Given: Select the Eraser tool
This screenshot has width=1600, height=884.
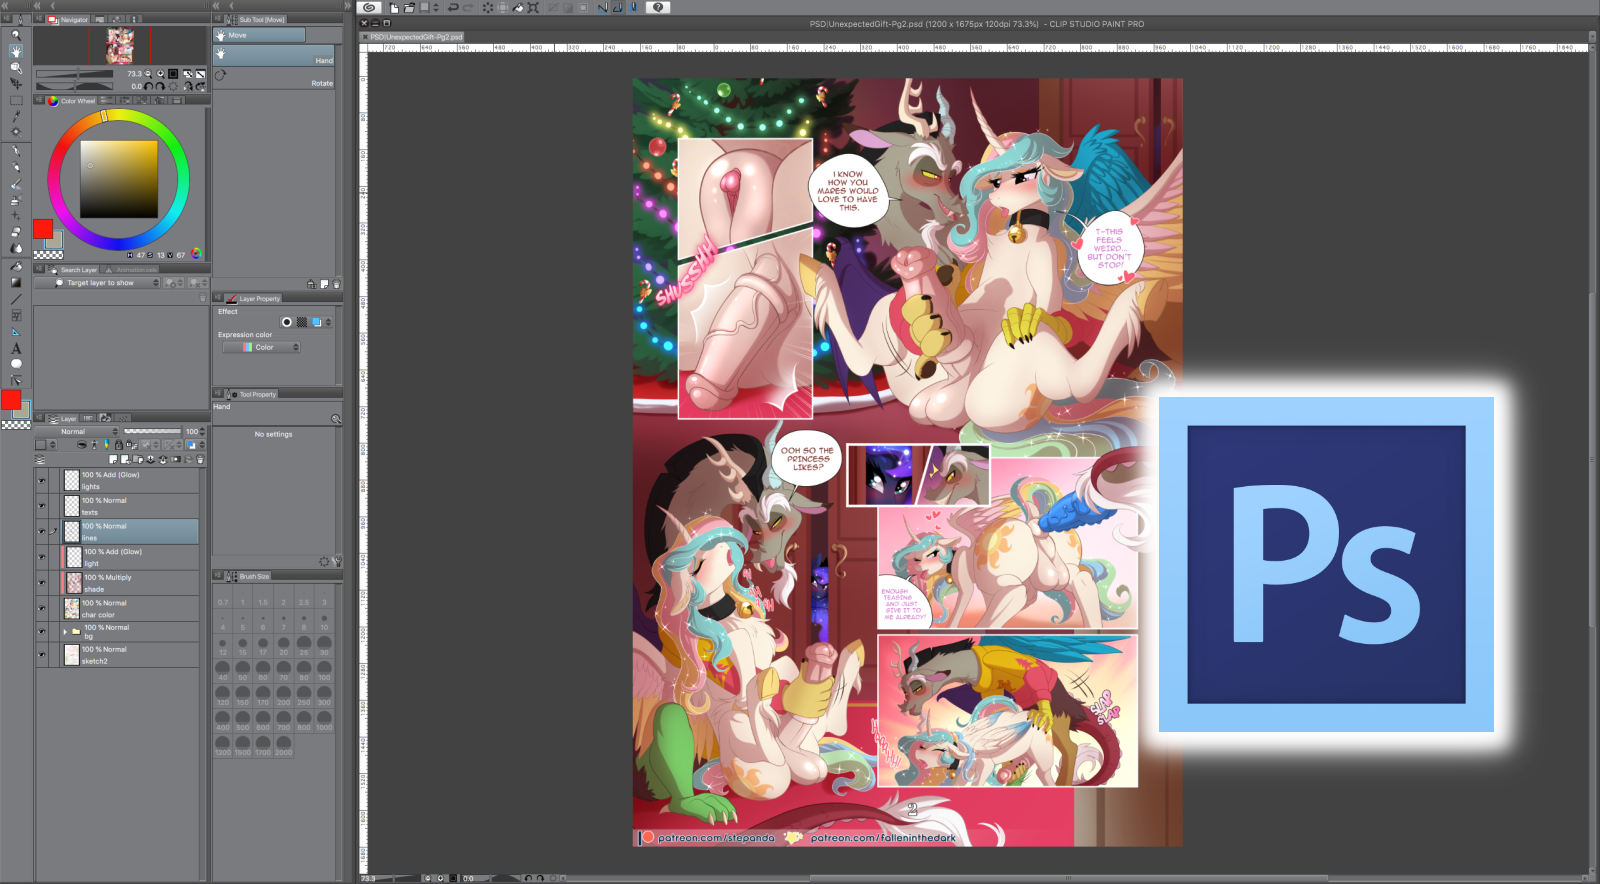Looking at the screenshot, I should [x=16, y=232].
